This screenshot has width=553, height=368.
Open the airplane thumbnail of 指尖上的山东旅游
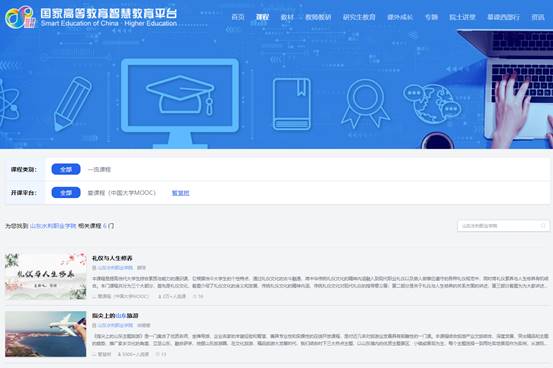tap(45, 334)
